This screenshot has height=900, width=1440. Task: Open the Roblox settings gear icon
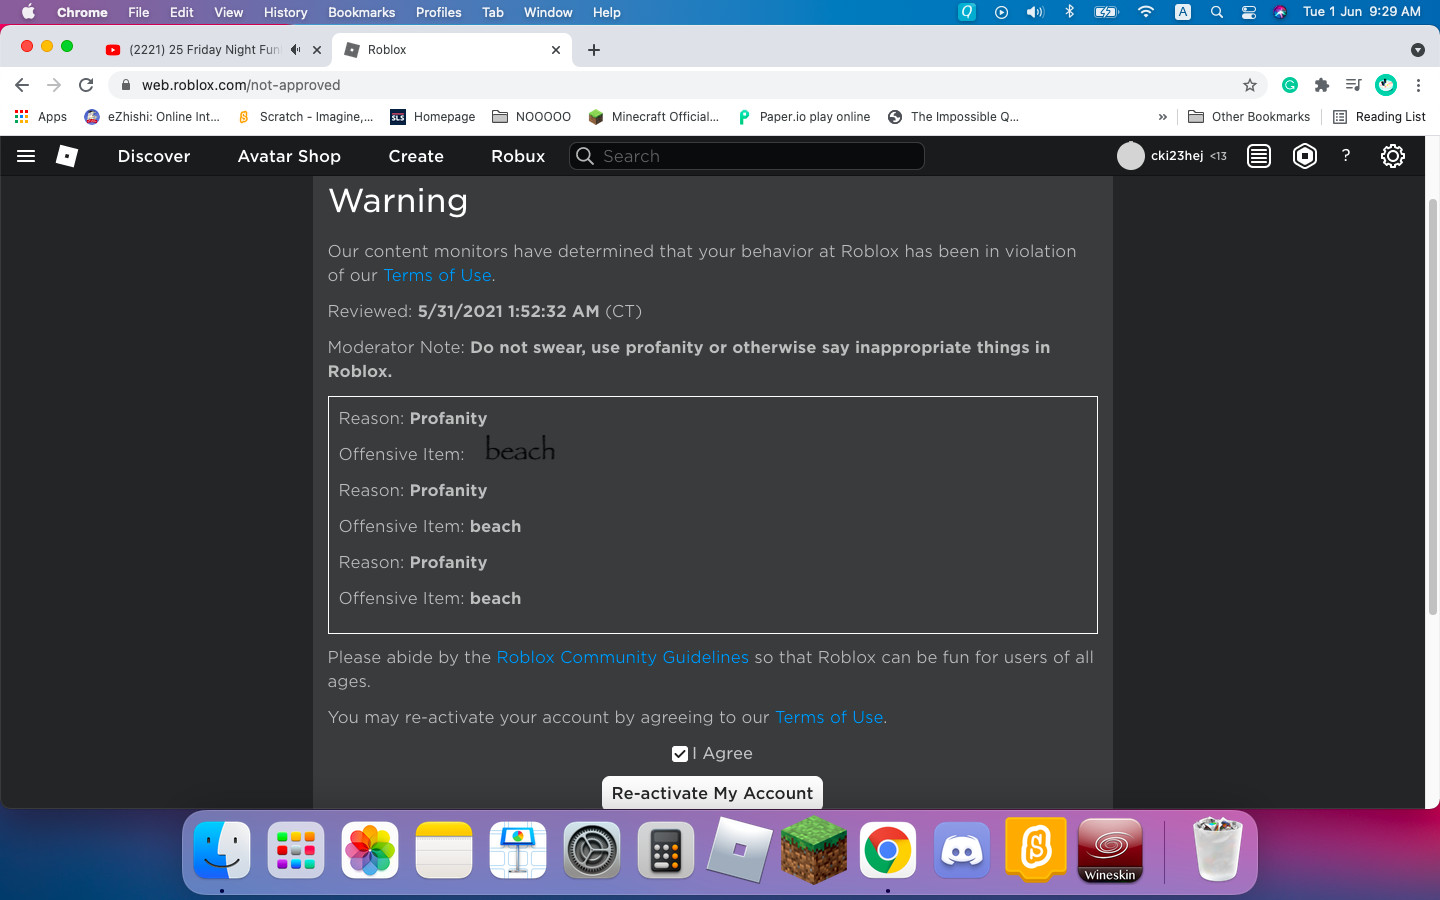[x=1392, y=156]
